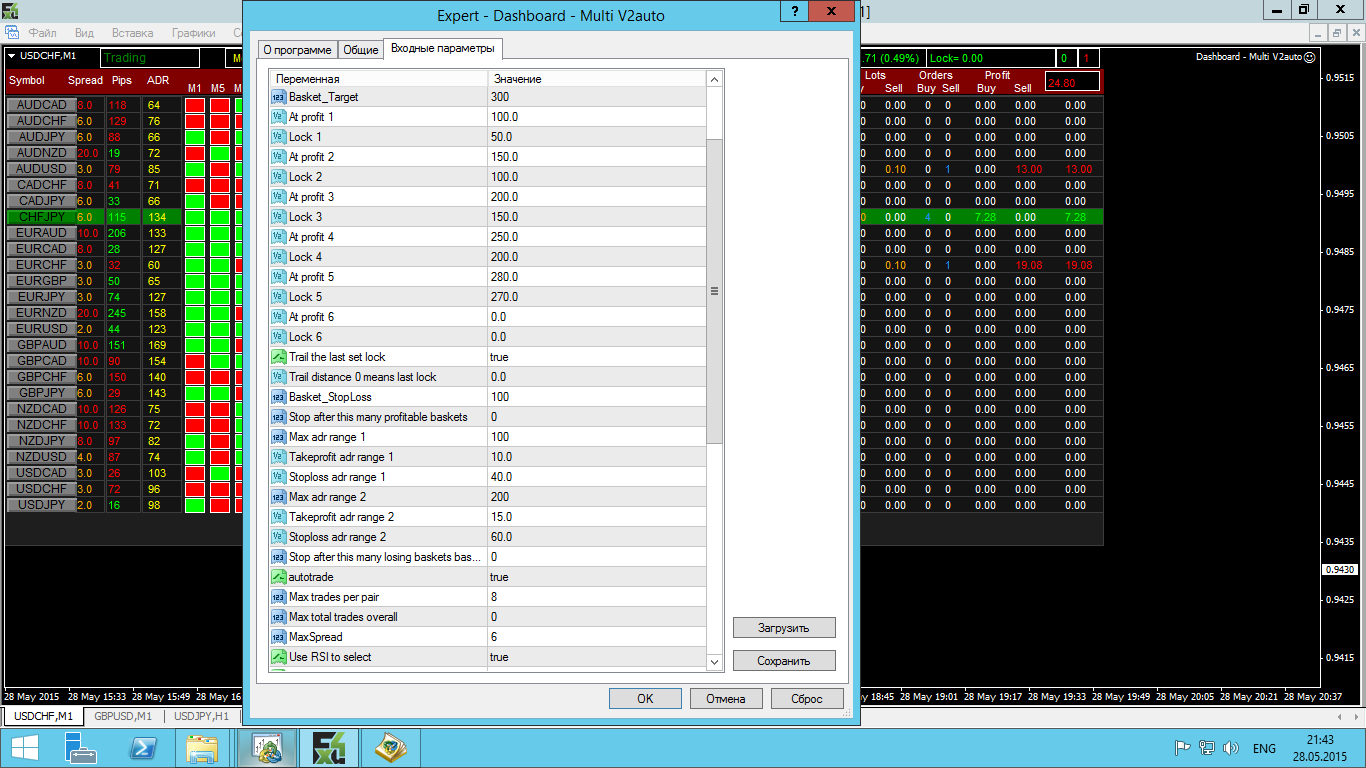Click the ENG language indicator in taskbar

point(1264,748)
